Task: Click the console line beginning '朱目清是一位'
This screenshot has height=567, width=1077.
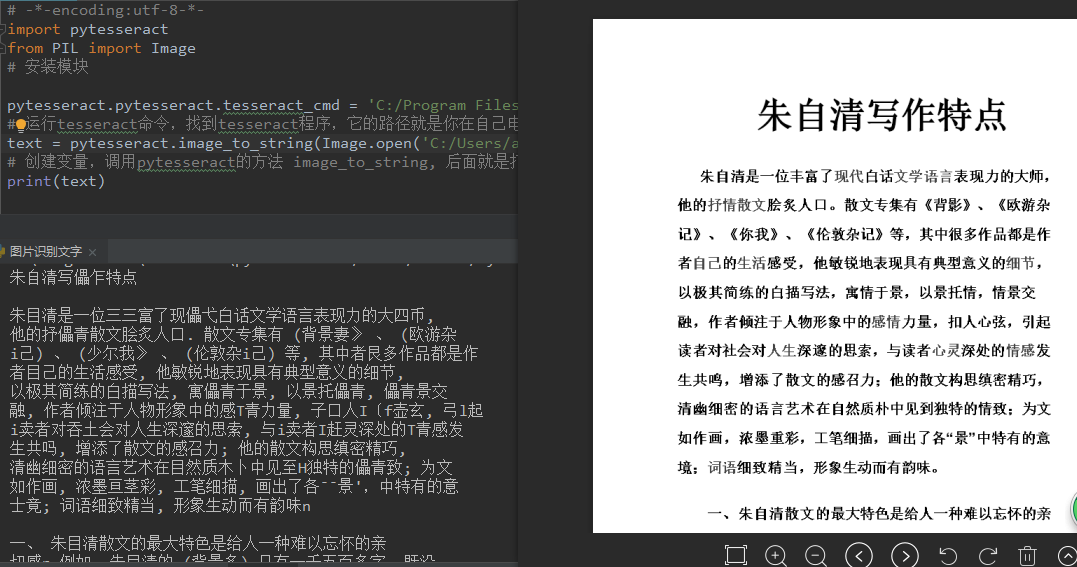Action: [x=223, y=315]
